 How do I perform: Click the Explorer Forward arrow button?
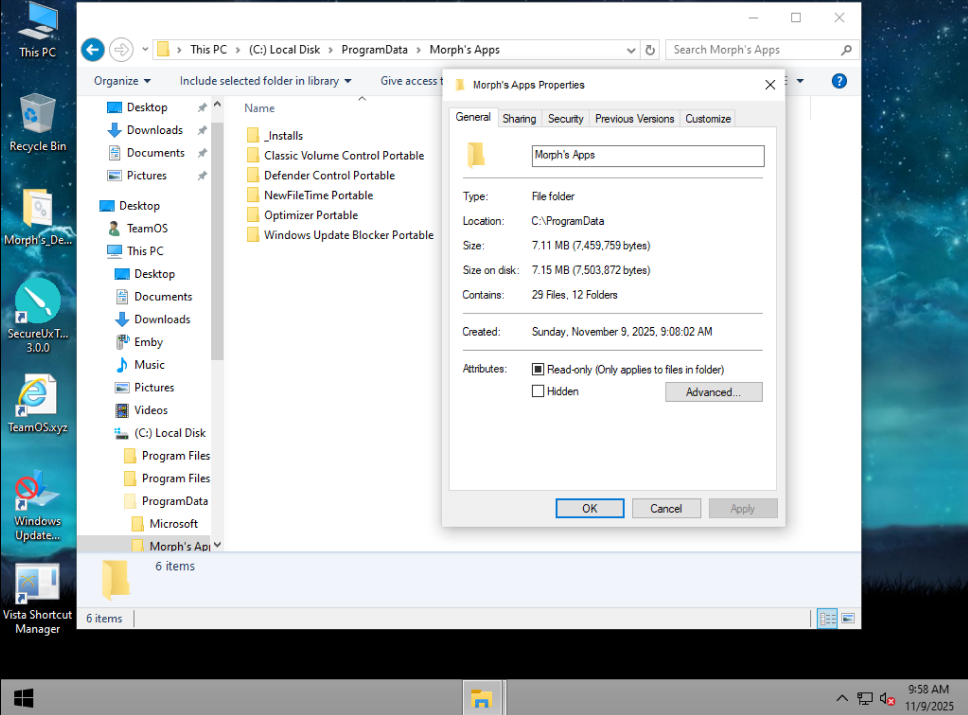(121, 49)
